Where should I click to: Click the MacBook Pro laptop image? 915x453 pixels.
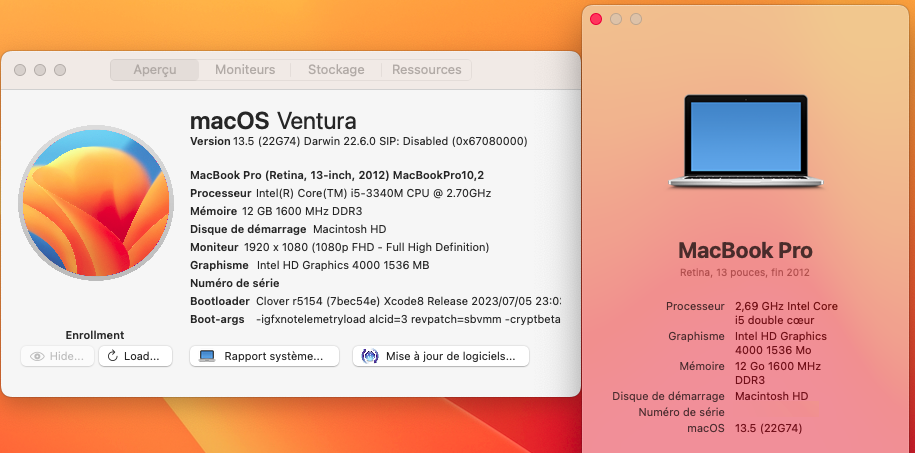pyautogui.click(x=746, y=141)
